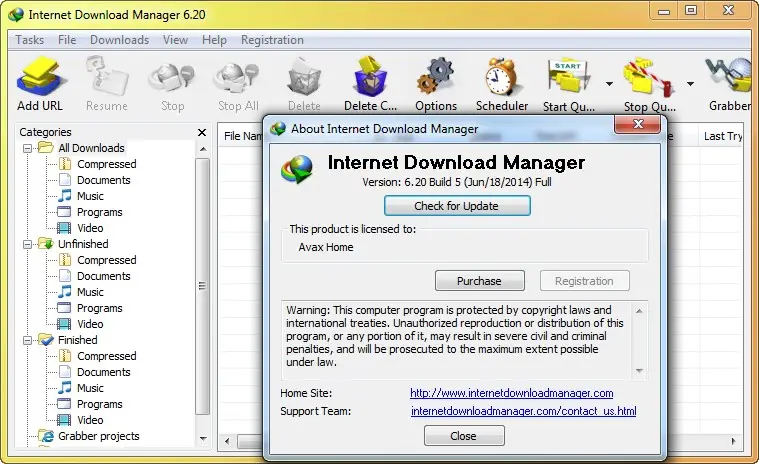Click the Purchase button
The image size is (759, 464).
tap(479, 281)
